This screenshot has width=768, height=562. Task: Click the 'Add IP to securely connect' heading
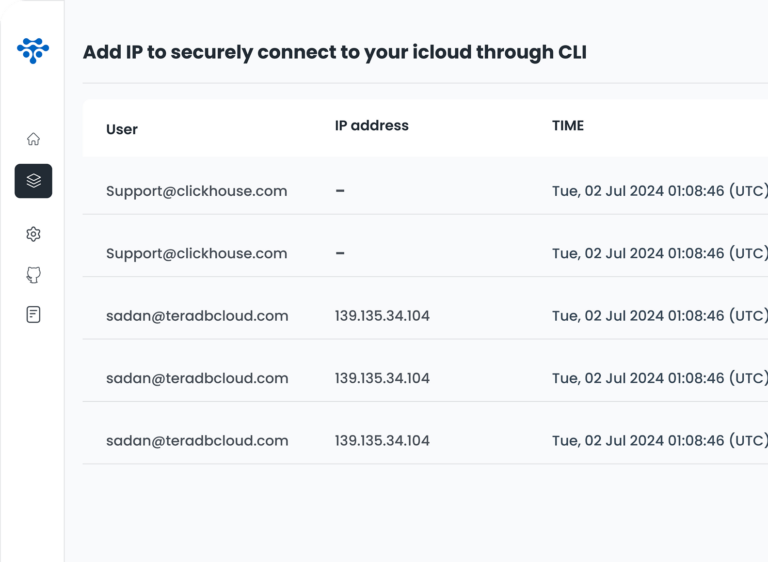pyautogui.click(x=334, y=52)
